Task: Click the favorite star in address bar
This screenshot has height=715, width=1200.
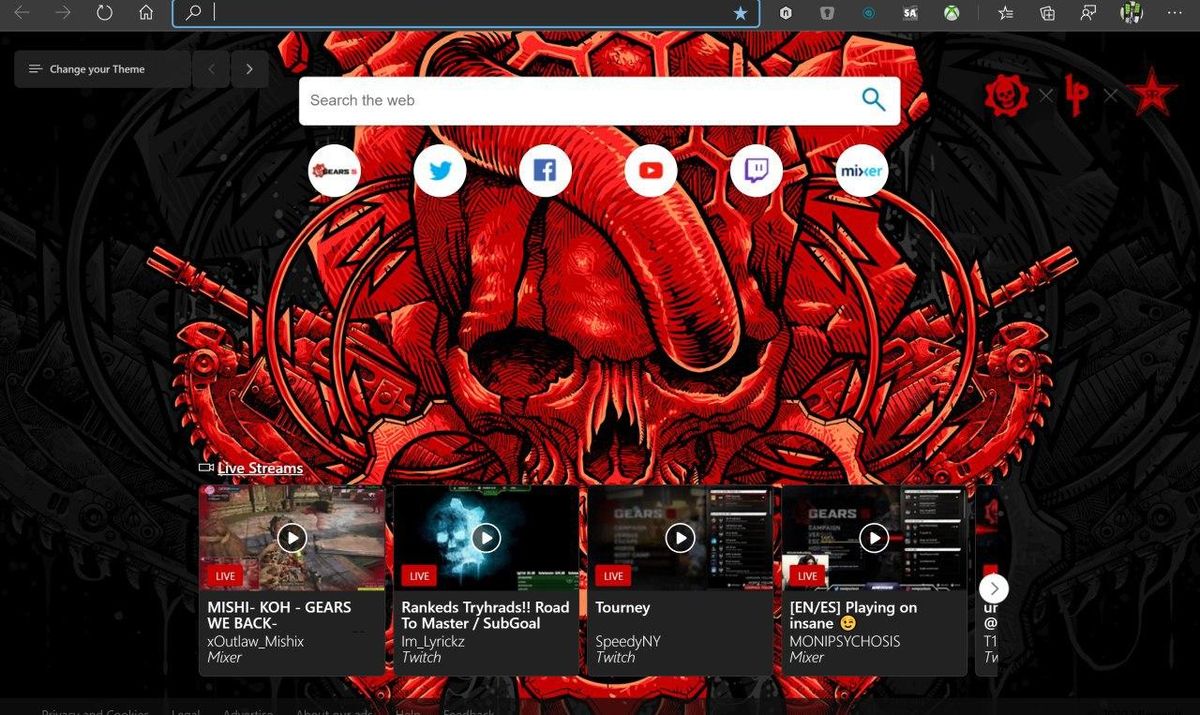Action: (x=740, y=13)
